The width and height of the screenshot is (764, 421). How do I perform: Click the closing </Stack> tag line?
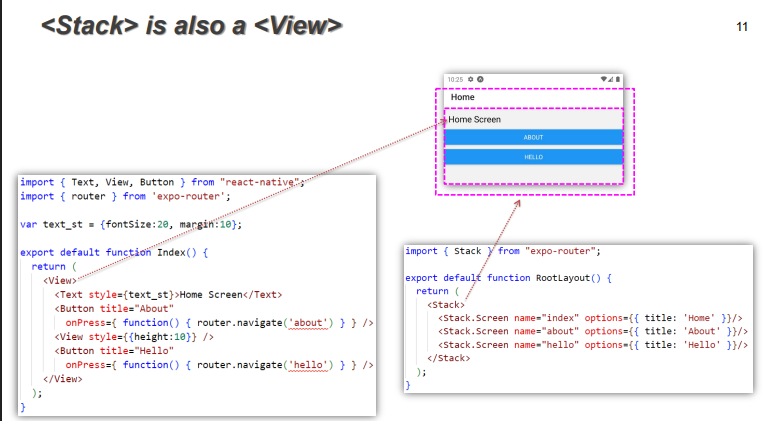click(x=449, y=358)
